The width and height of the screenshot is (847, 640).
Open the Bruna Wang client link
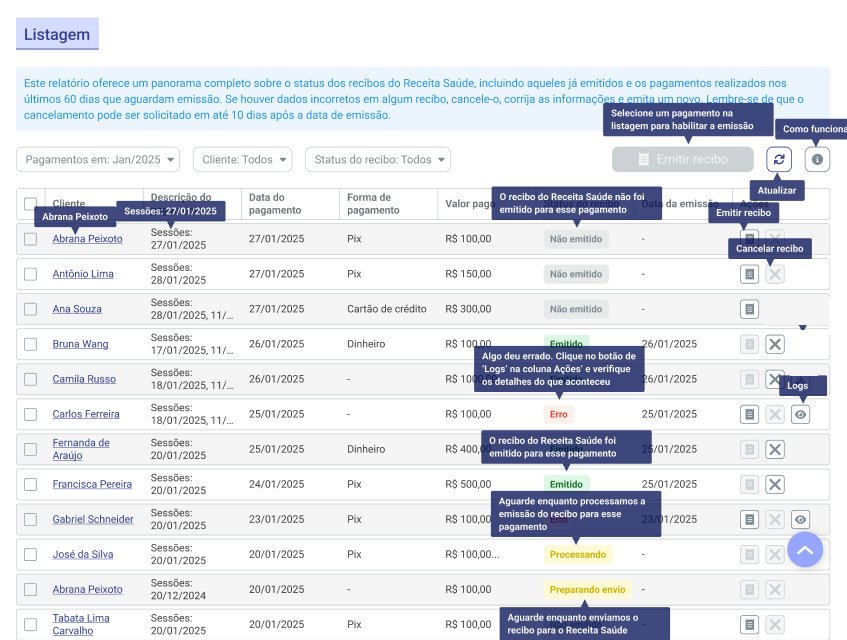tap(80, 344)
